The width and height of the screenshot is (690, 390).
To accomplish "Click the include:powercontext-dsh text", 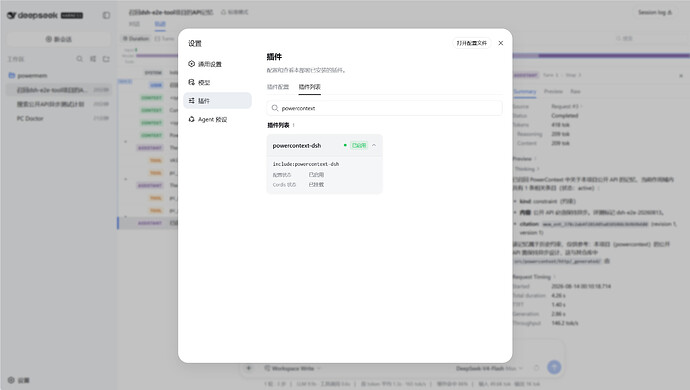I will coord(306,164).
